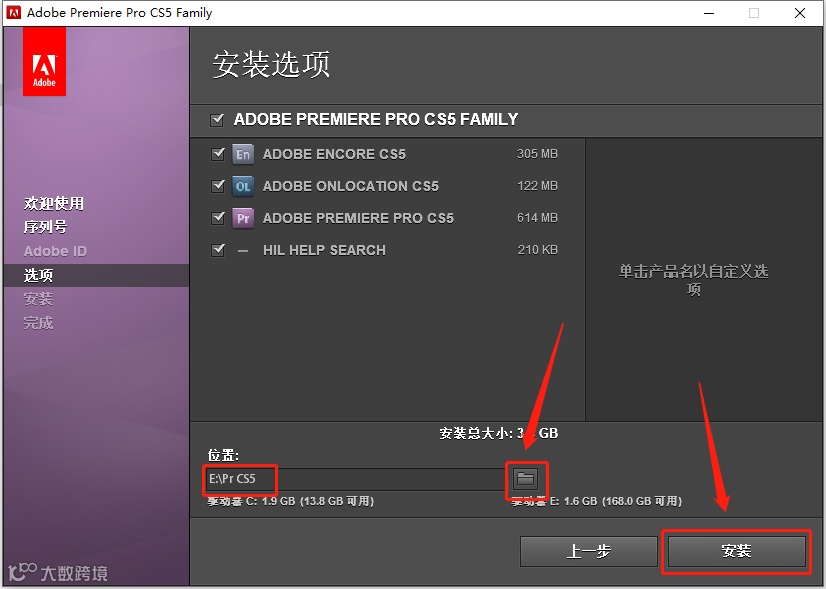This screenshot has width=826, height=589.
Task: Go back with the 上一步 button
Action: 588,551
